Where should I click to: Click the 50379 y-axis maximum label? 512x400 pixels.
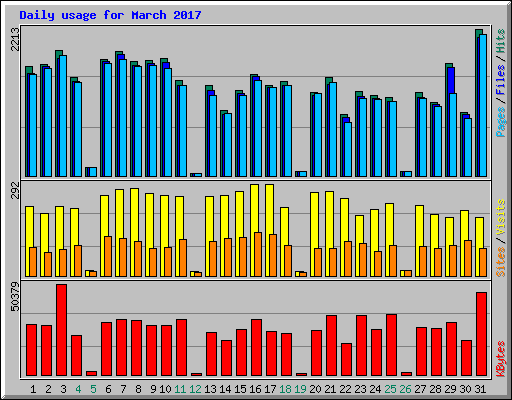coord(15,297)
